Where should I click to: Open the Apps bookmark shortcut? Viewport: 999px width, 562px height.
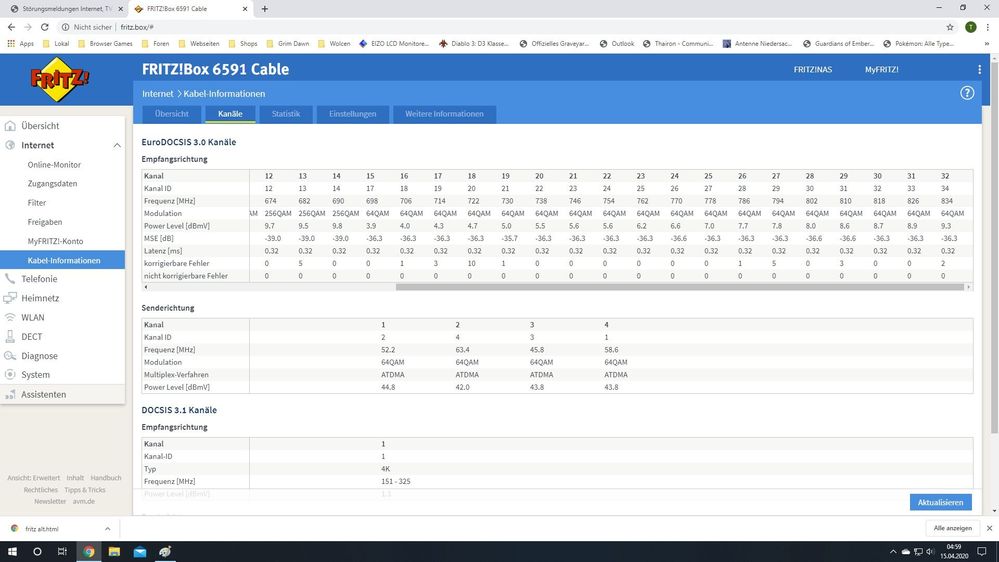click(20, 43)
